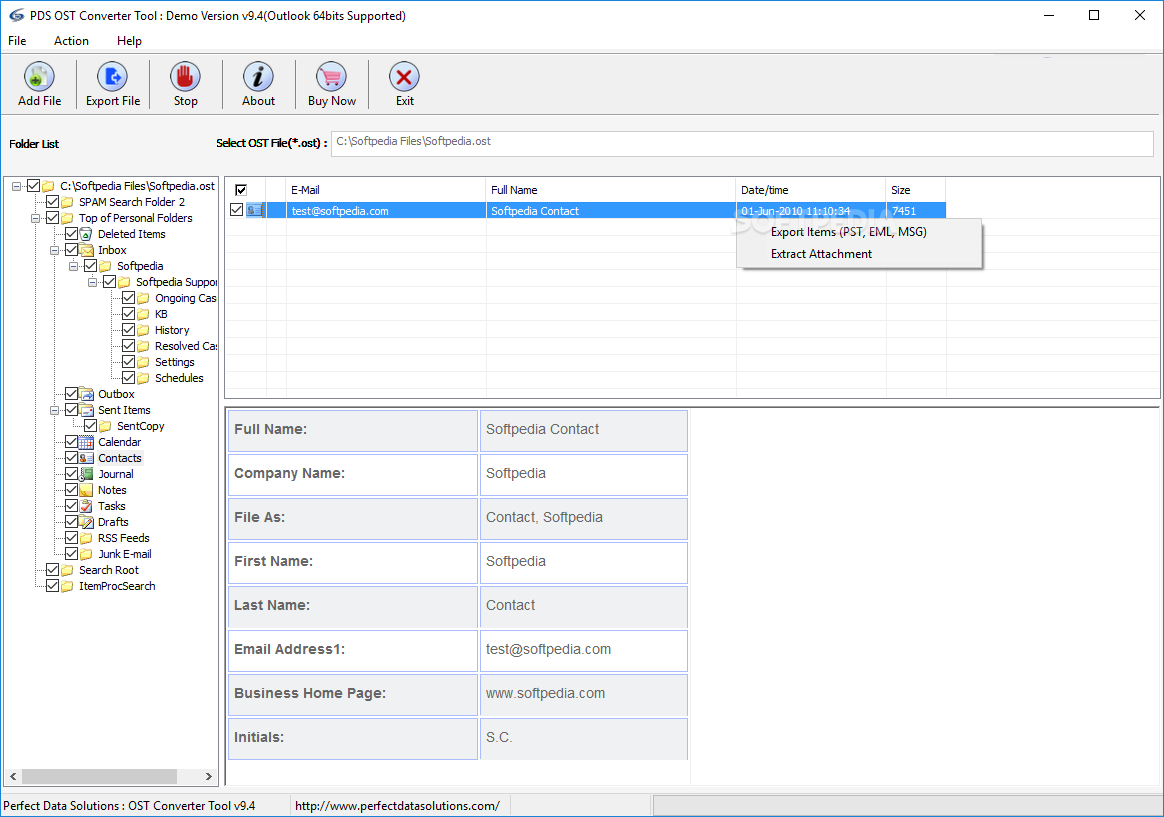Viewport: 1164px width, 817px height.
Task: Click the RSS Feeds folder icon
Action: click(86, 538)
